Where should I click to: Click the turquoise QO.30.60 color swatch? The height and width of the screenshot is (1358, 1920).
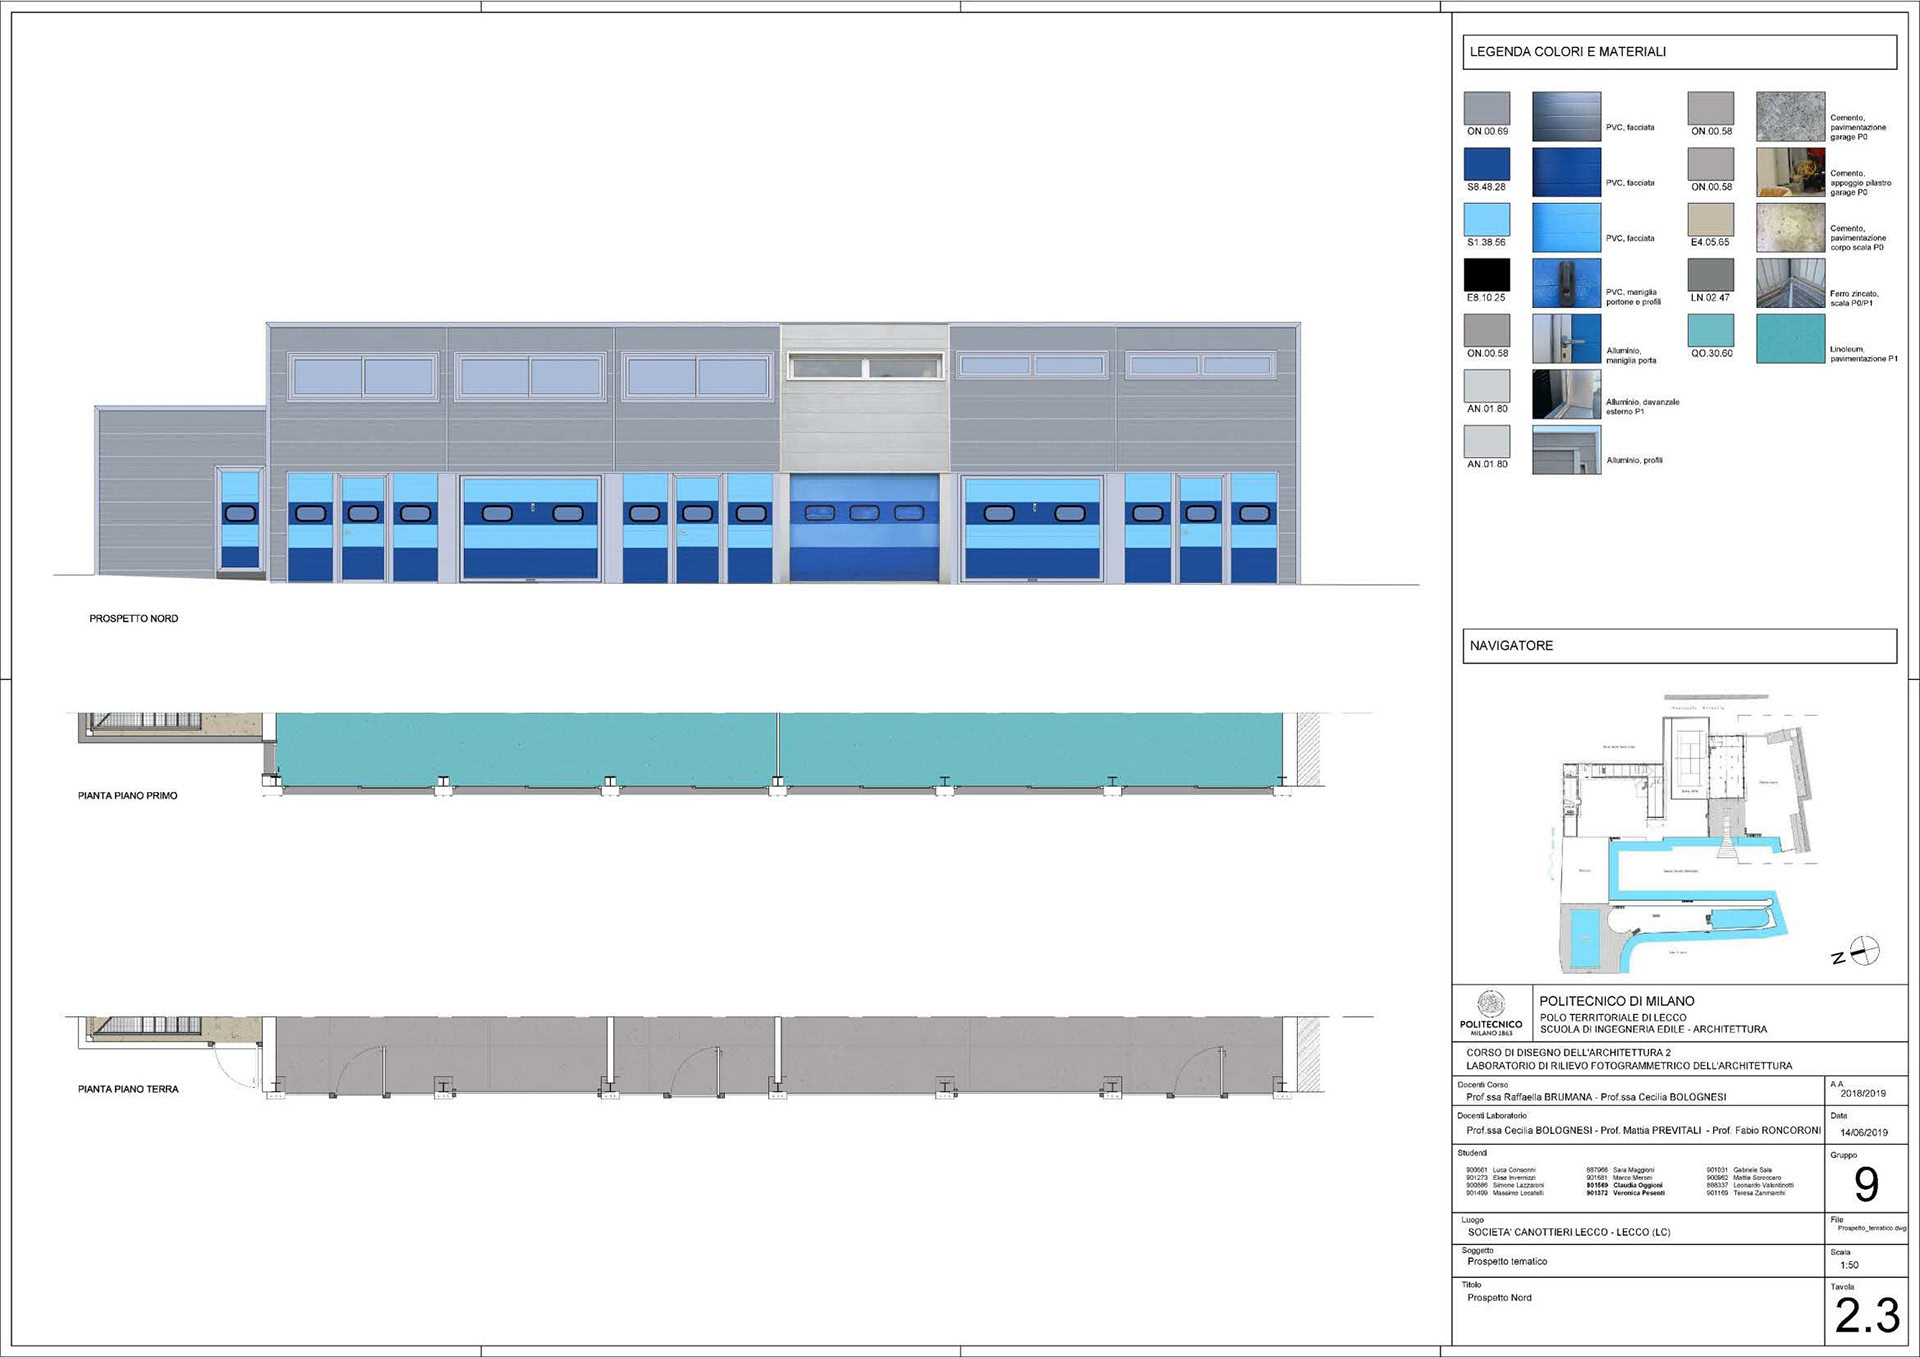point(1710,330)
